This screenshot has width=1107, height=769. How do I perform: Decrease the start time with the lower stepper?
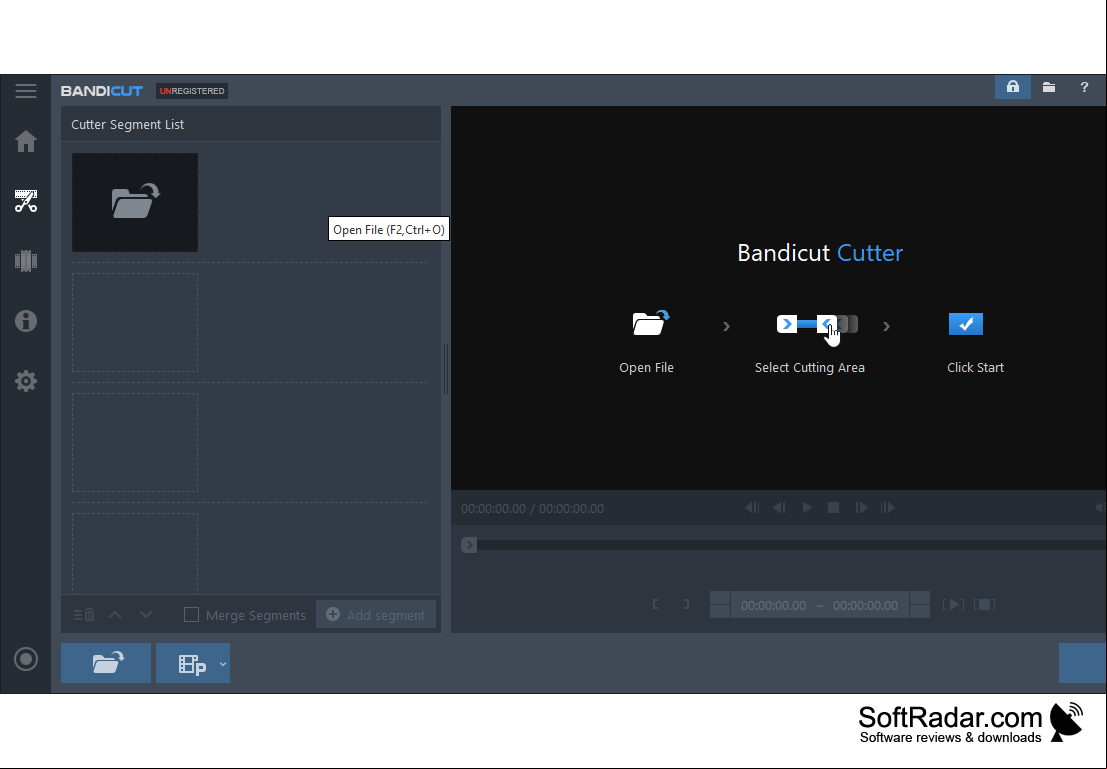(720, 612)
